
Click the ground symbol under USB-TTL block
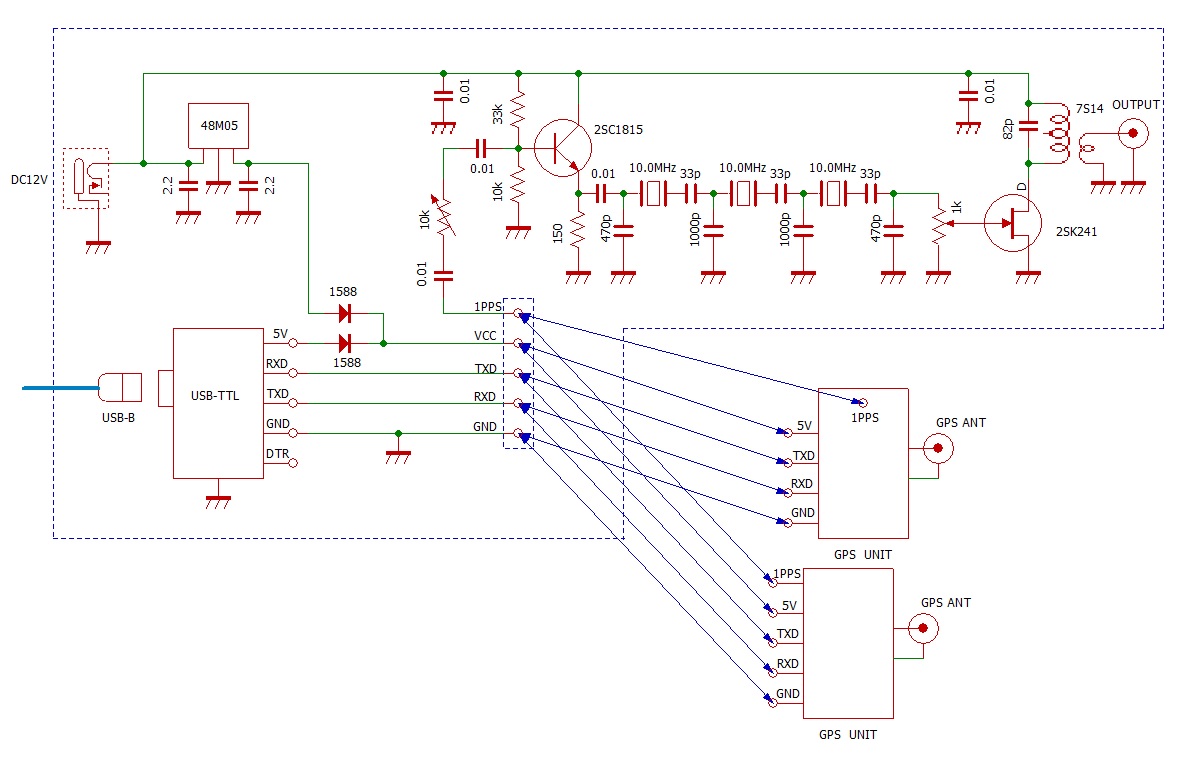coord(218,501)
